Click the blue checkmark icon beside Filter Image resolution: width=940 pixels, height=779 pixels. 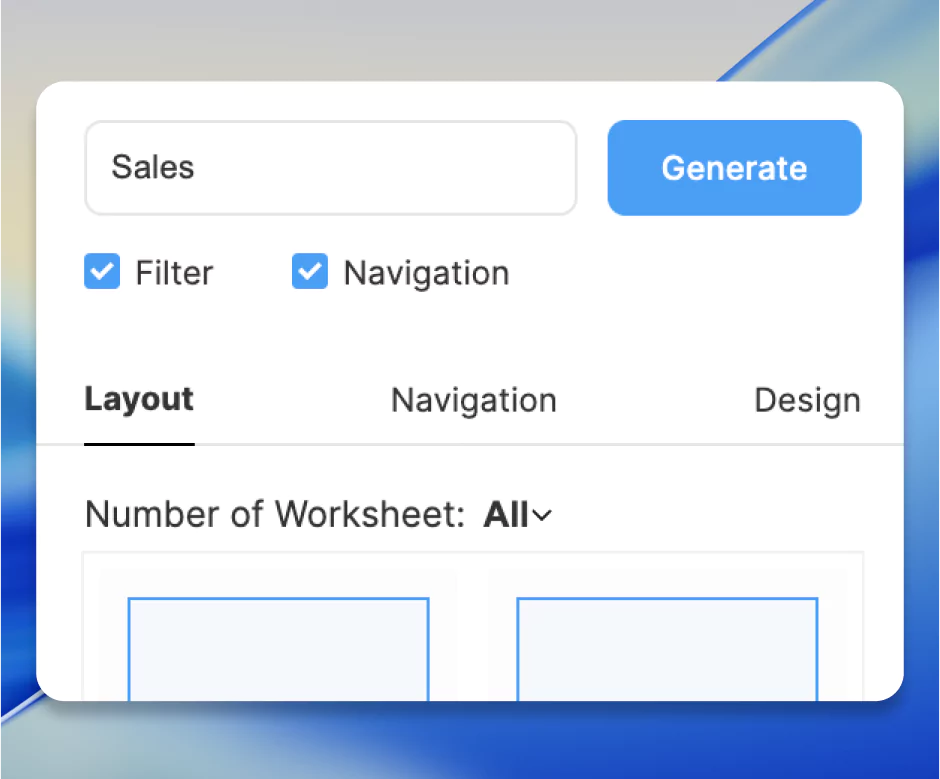[x=101, y=271]
